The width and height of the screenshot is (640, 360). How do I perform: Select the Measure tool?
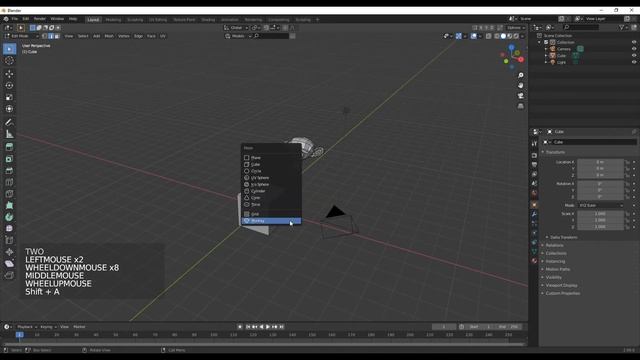point(9,134)
